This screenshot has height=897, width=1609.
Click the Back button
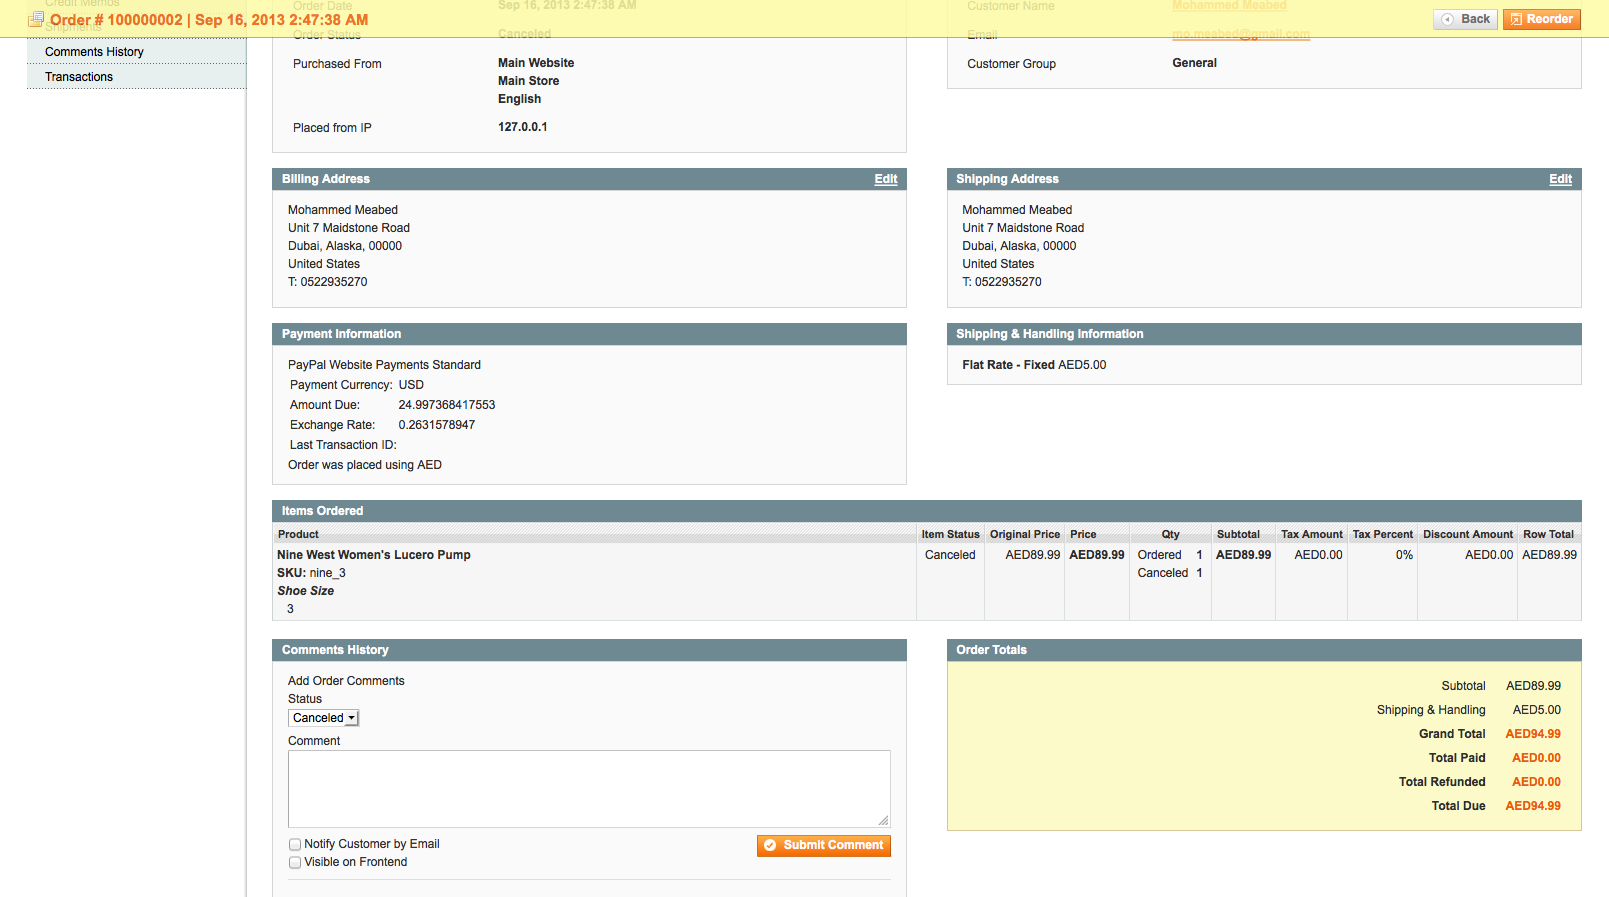tap(1466, 19)
